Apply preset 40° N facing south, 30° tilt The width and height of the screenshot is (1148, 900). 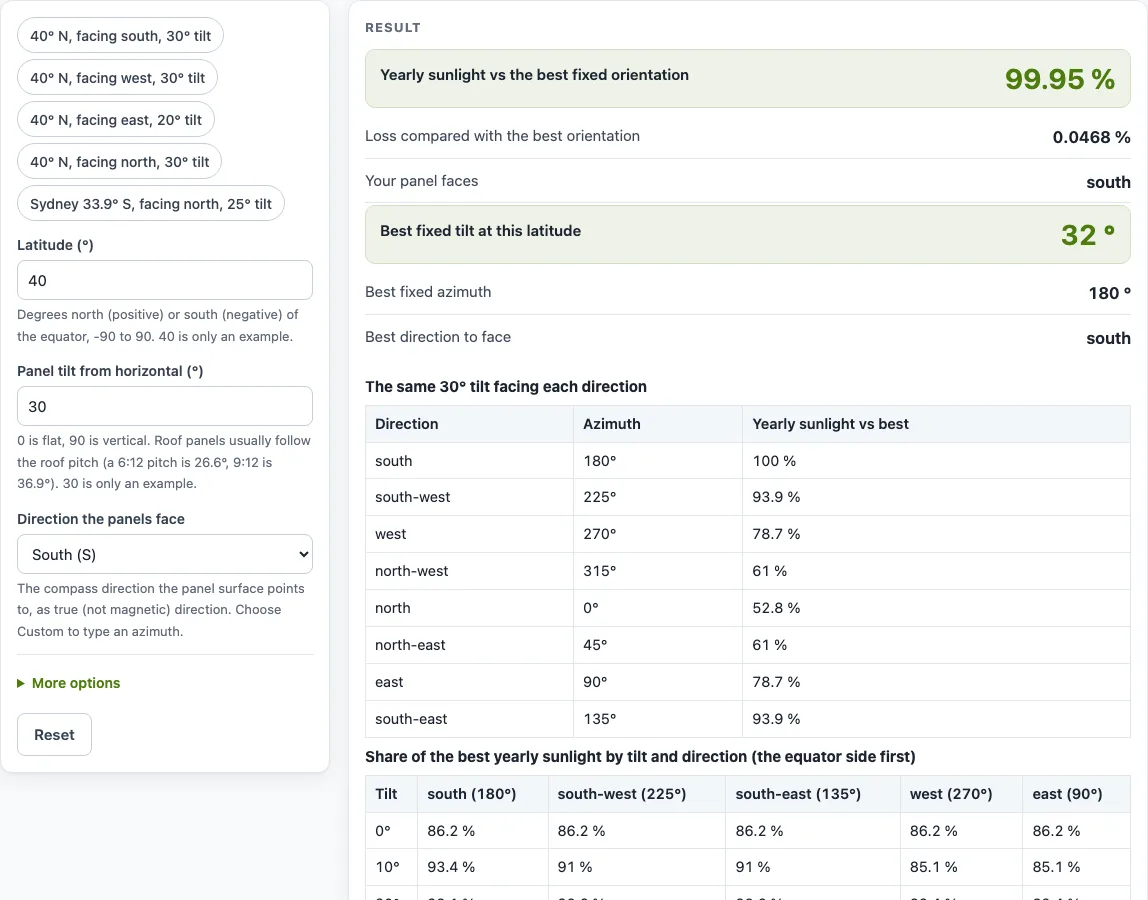coord(120,36)
